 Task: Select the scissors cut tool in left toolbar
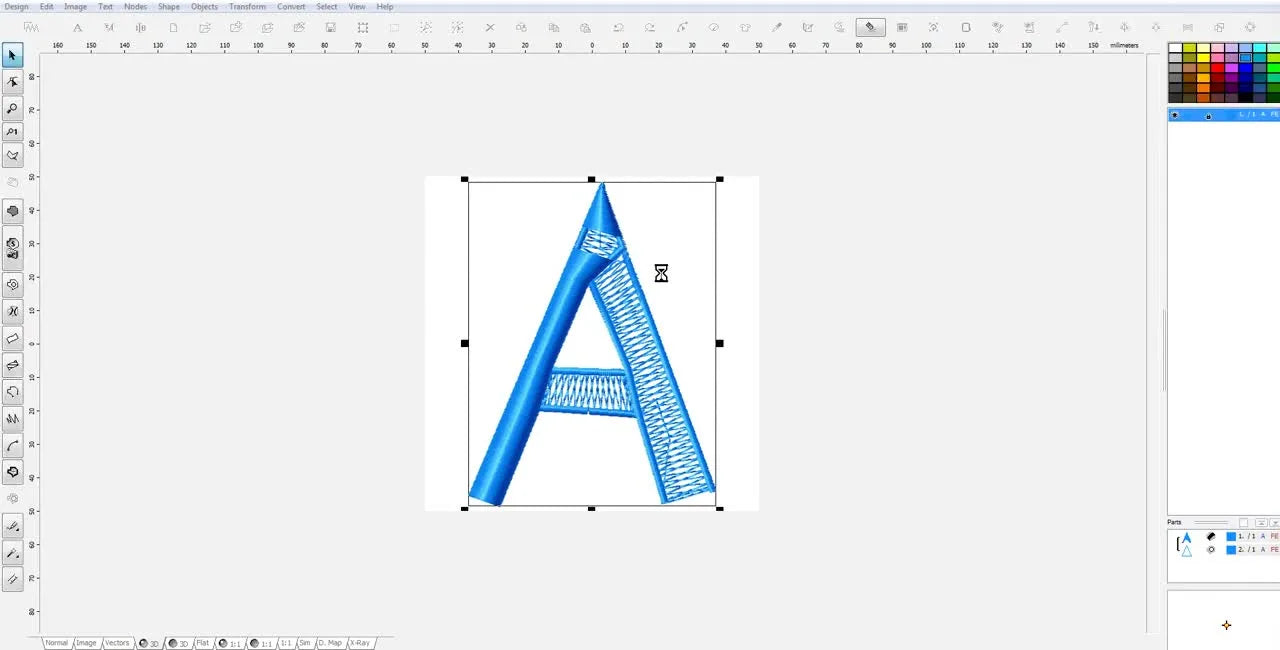coord(13,311)
